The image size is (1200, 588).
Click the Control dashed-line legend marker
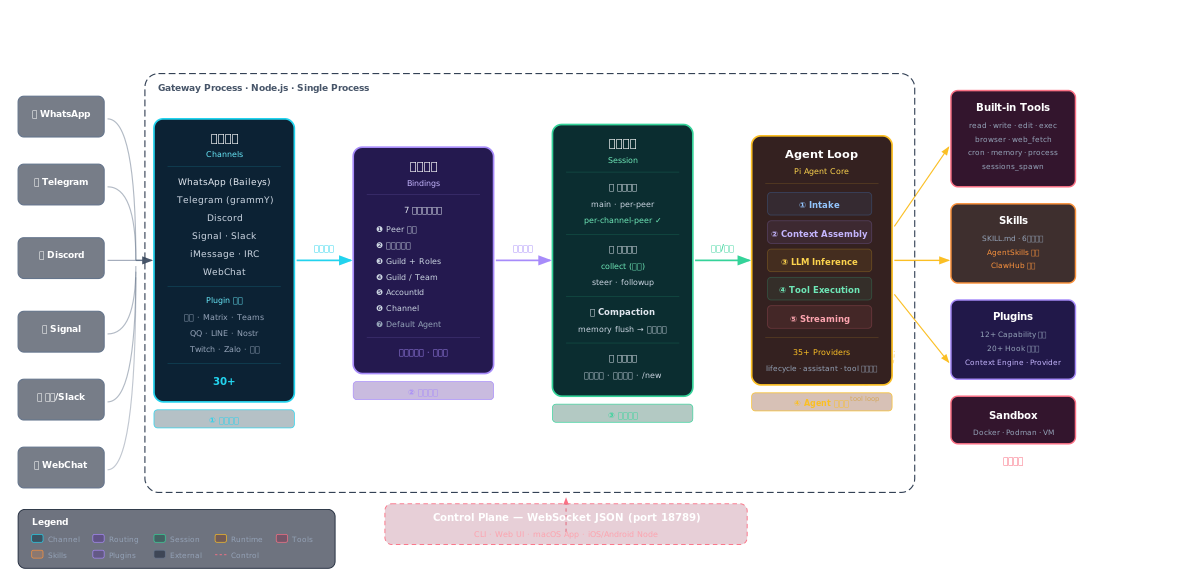(x=221, y=554)
